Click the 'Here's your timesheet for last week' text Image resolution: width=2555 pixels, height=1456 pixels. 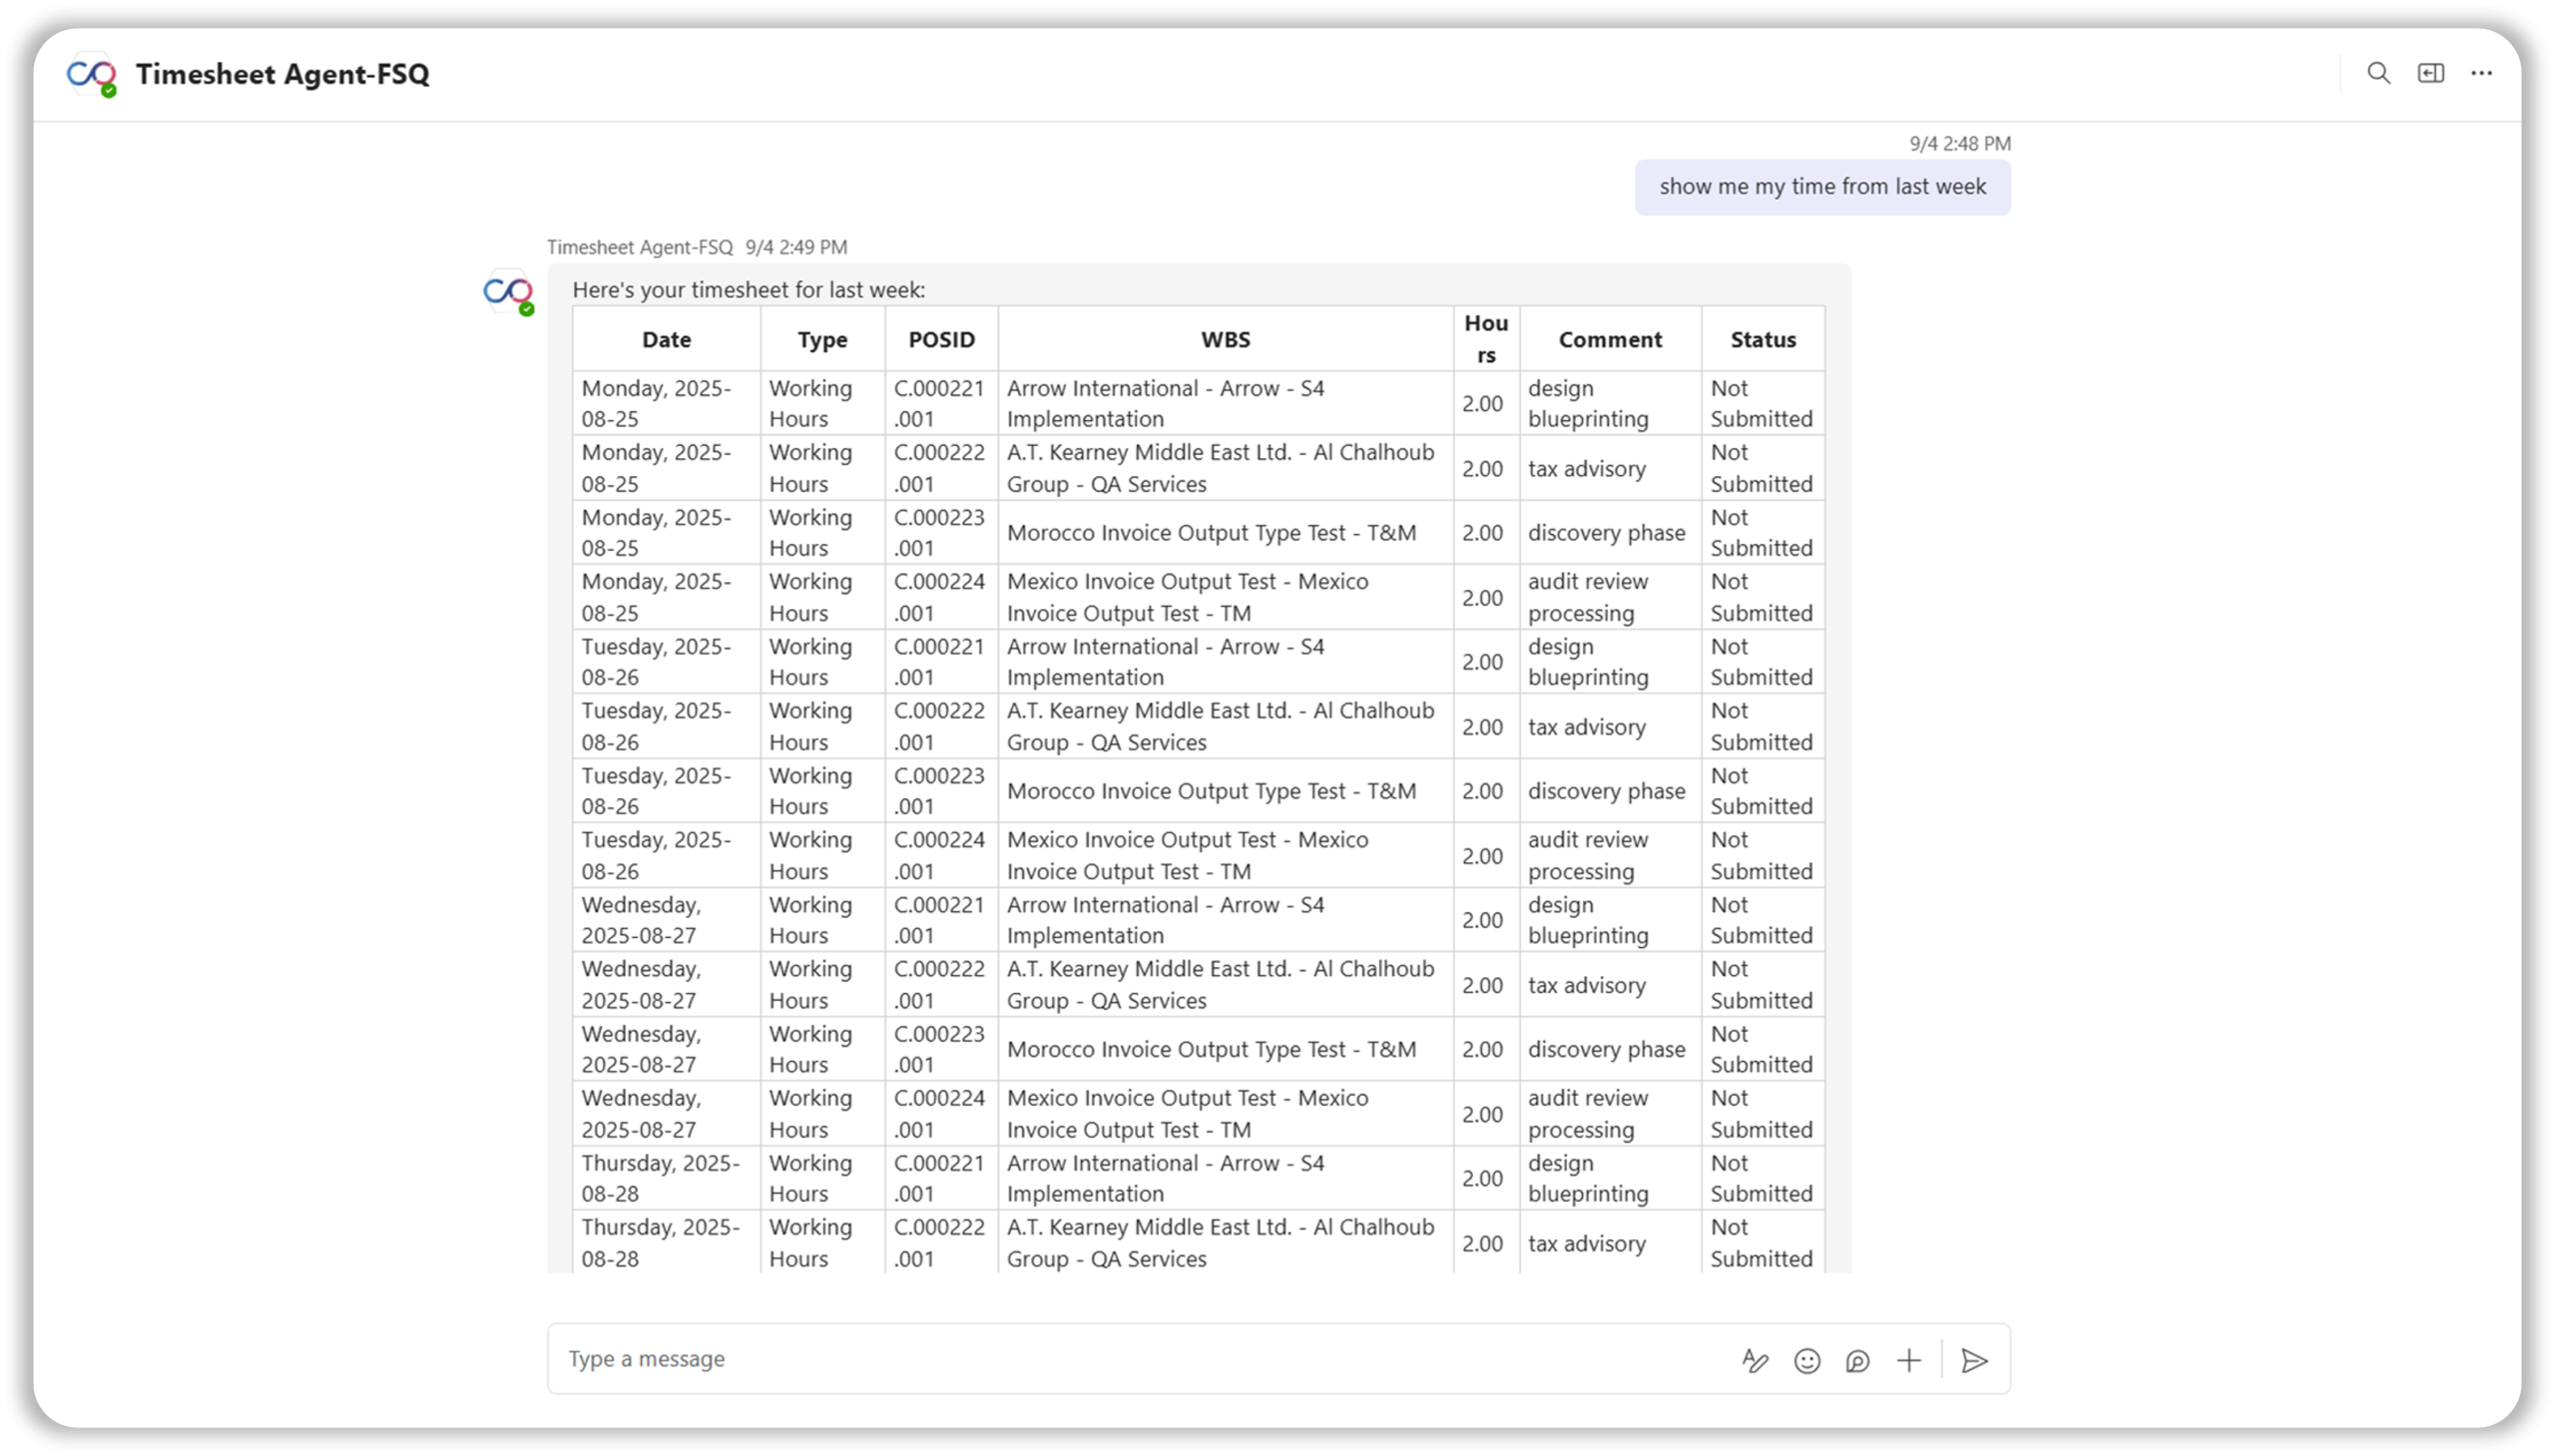coord(749,290)
